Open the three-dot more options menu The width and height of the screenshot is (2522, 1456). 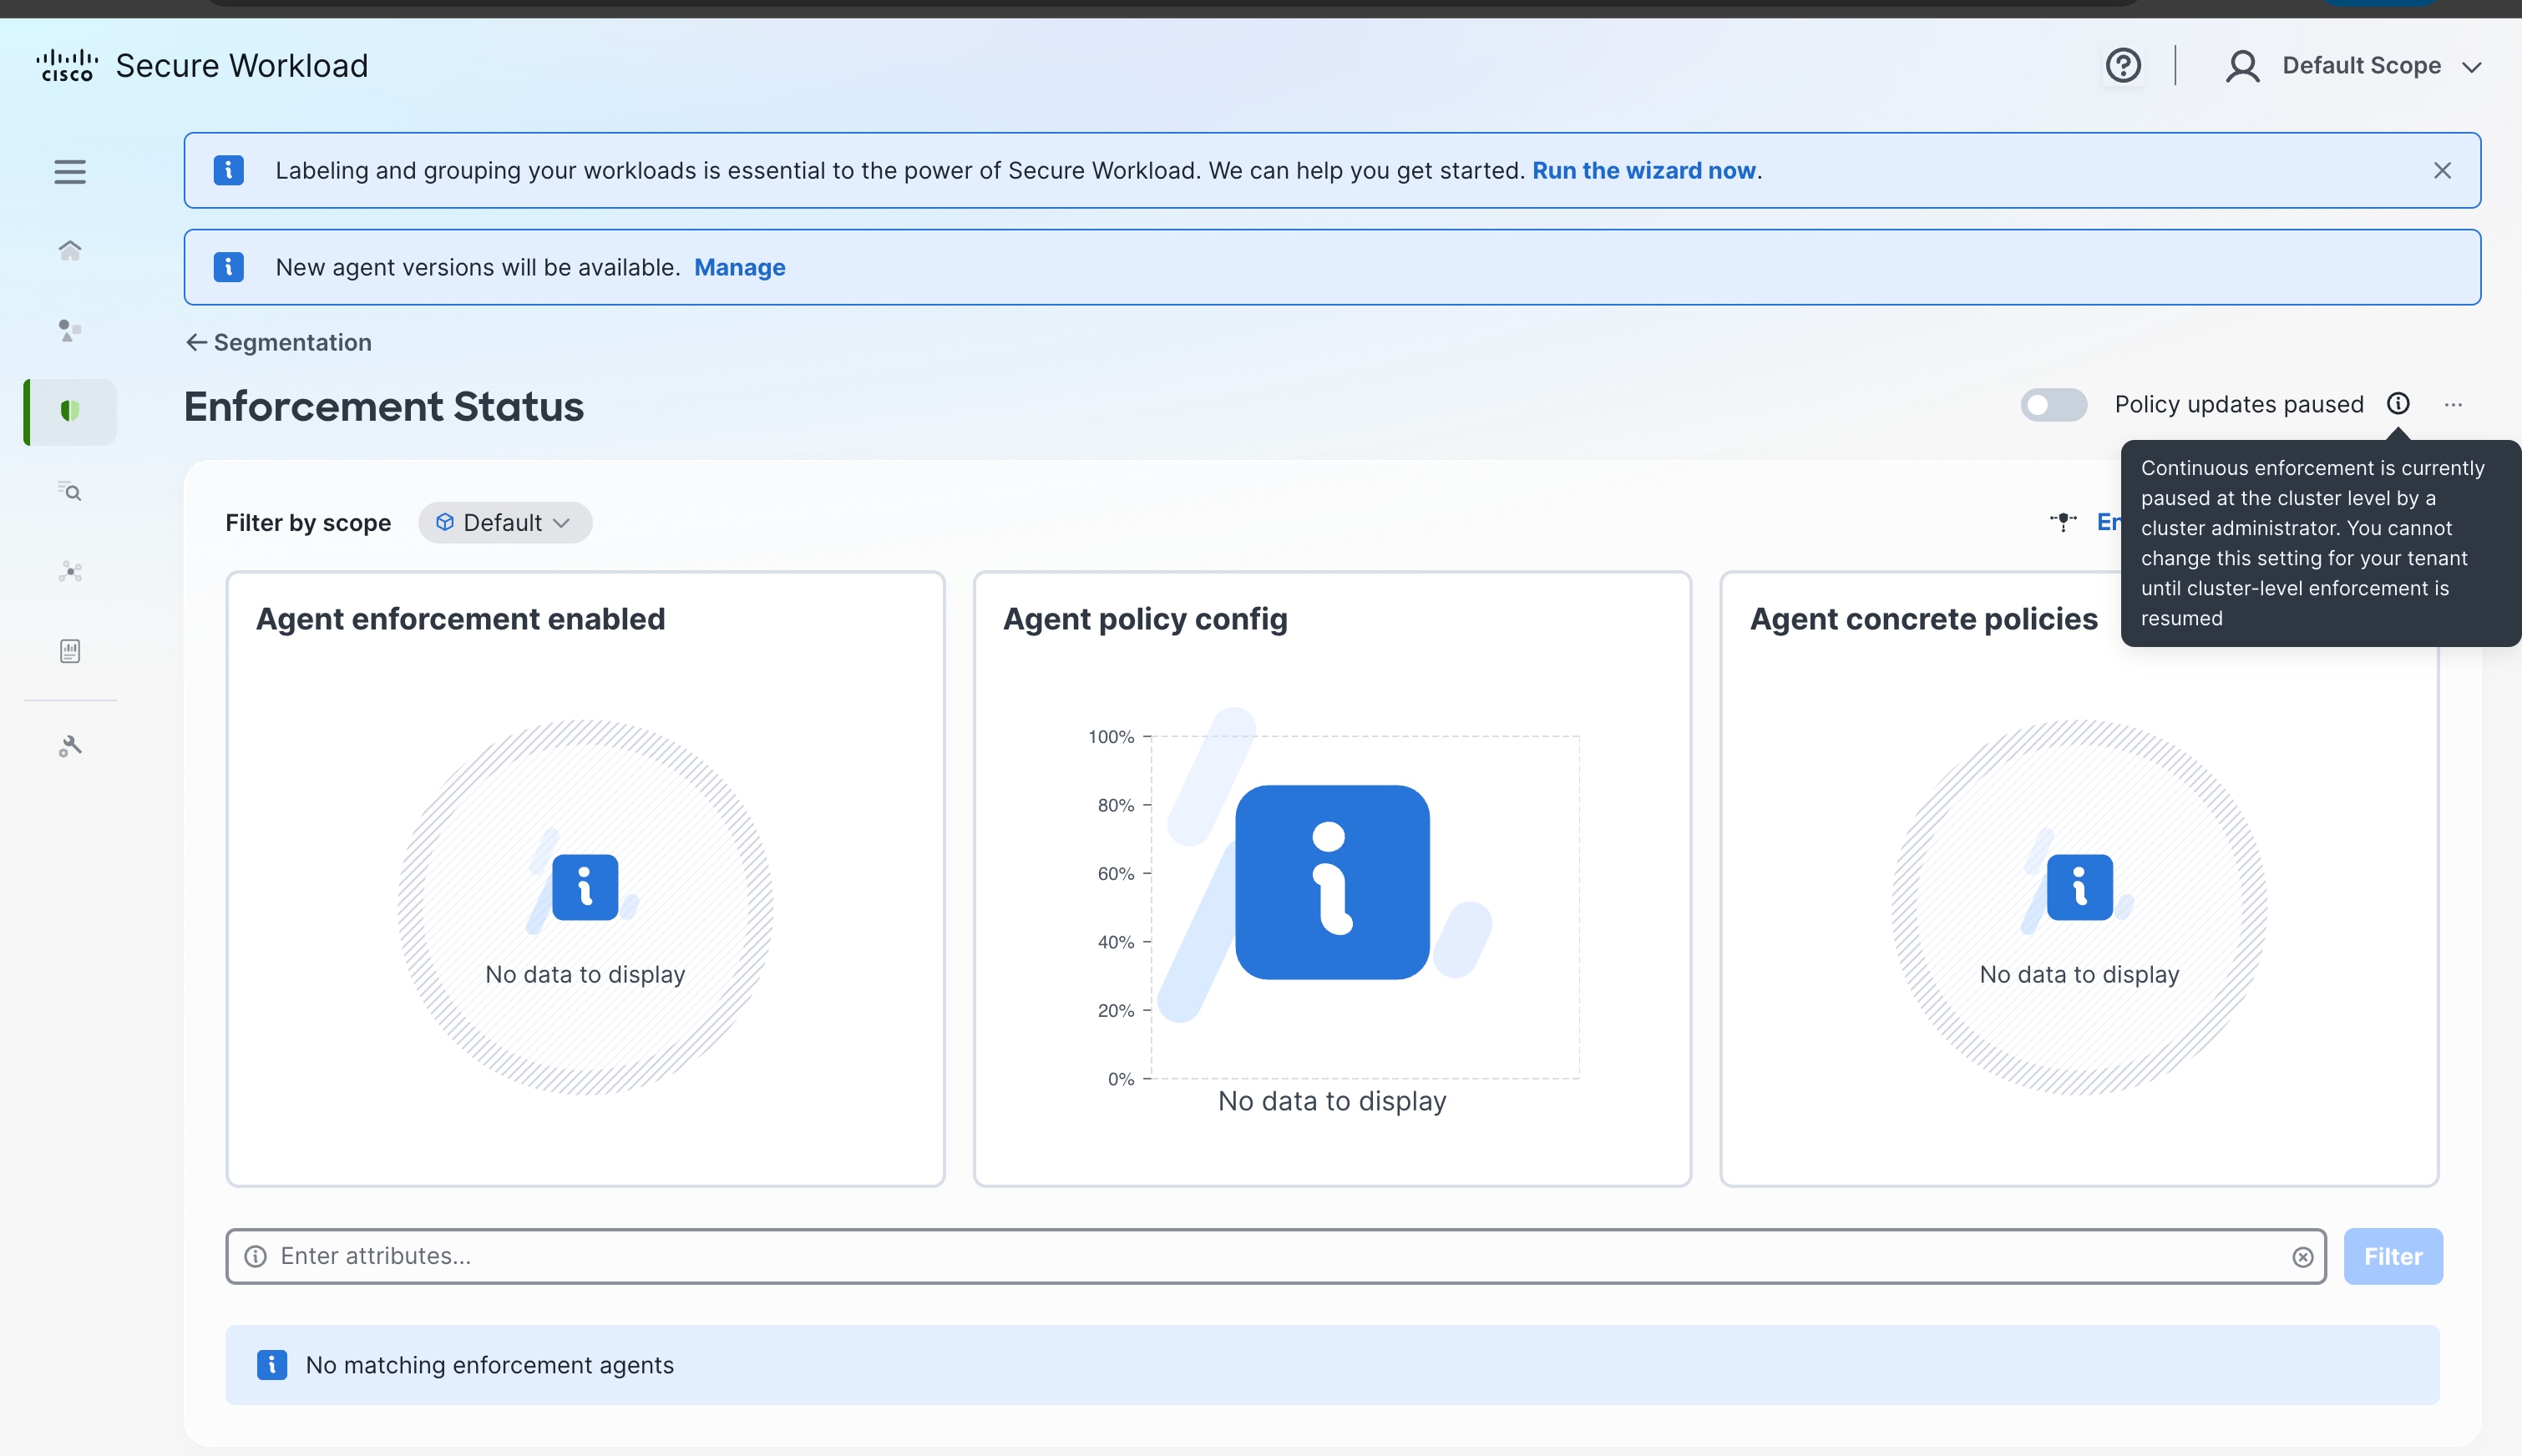pyautogui.click(x=2453, y=405)
